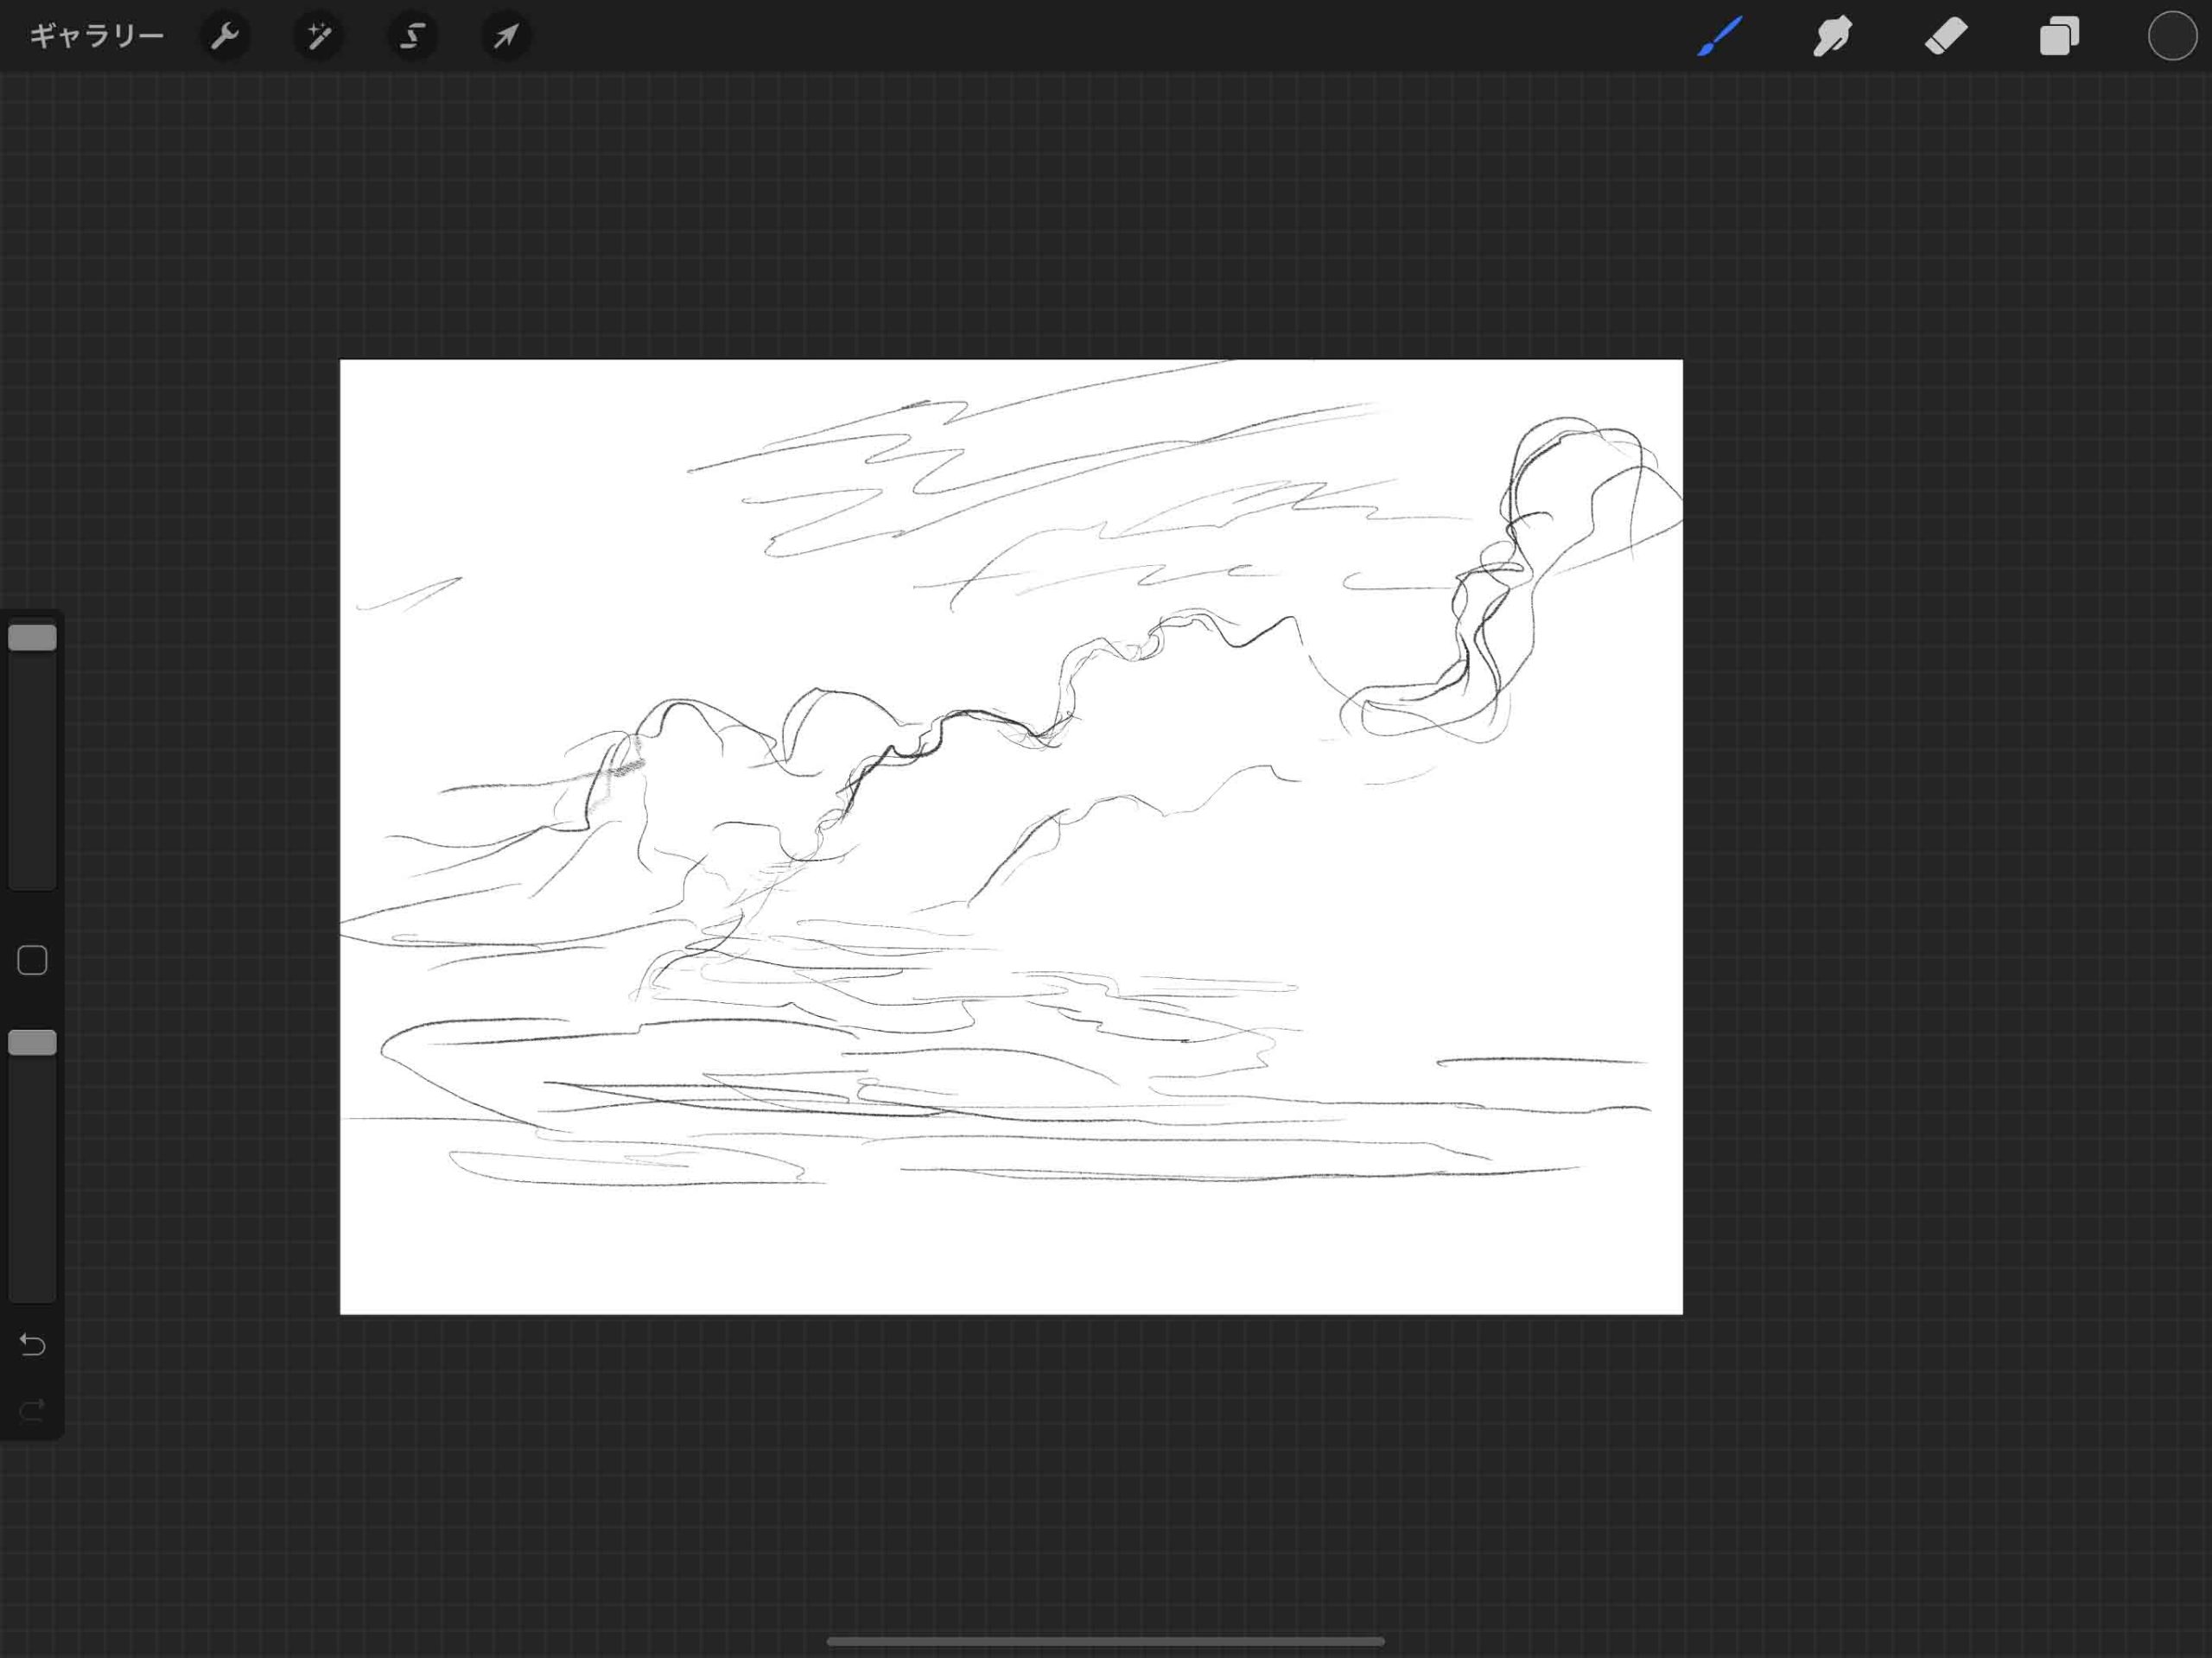Open the Layers panel
Screen dimensions: 2212x1658
click(2059, 36)
